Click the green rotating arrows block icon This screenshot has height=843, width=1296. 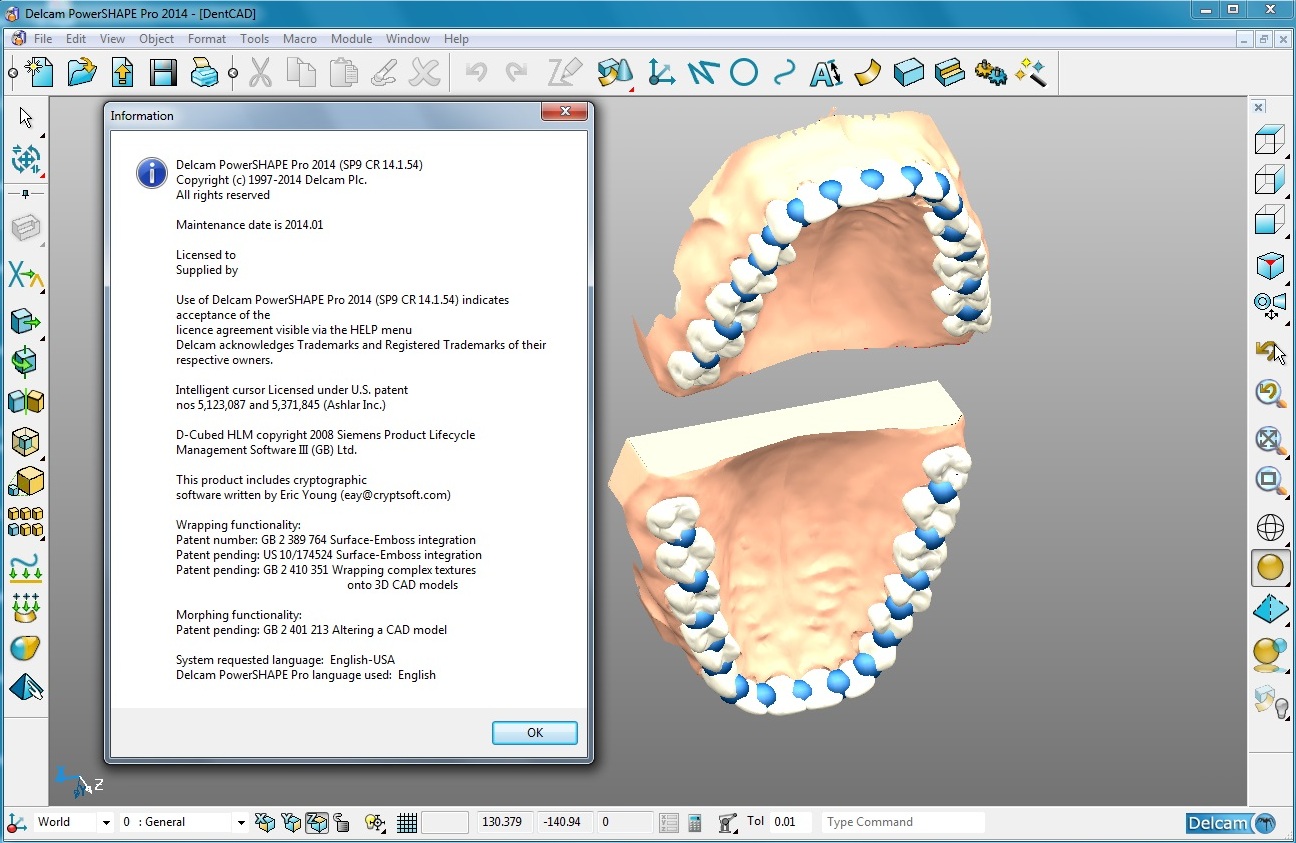25,361
